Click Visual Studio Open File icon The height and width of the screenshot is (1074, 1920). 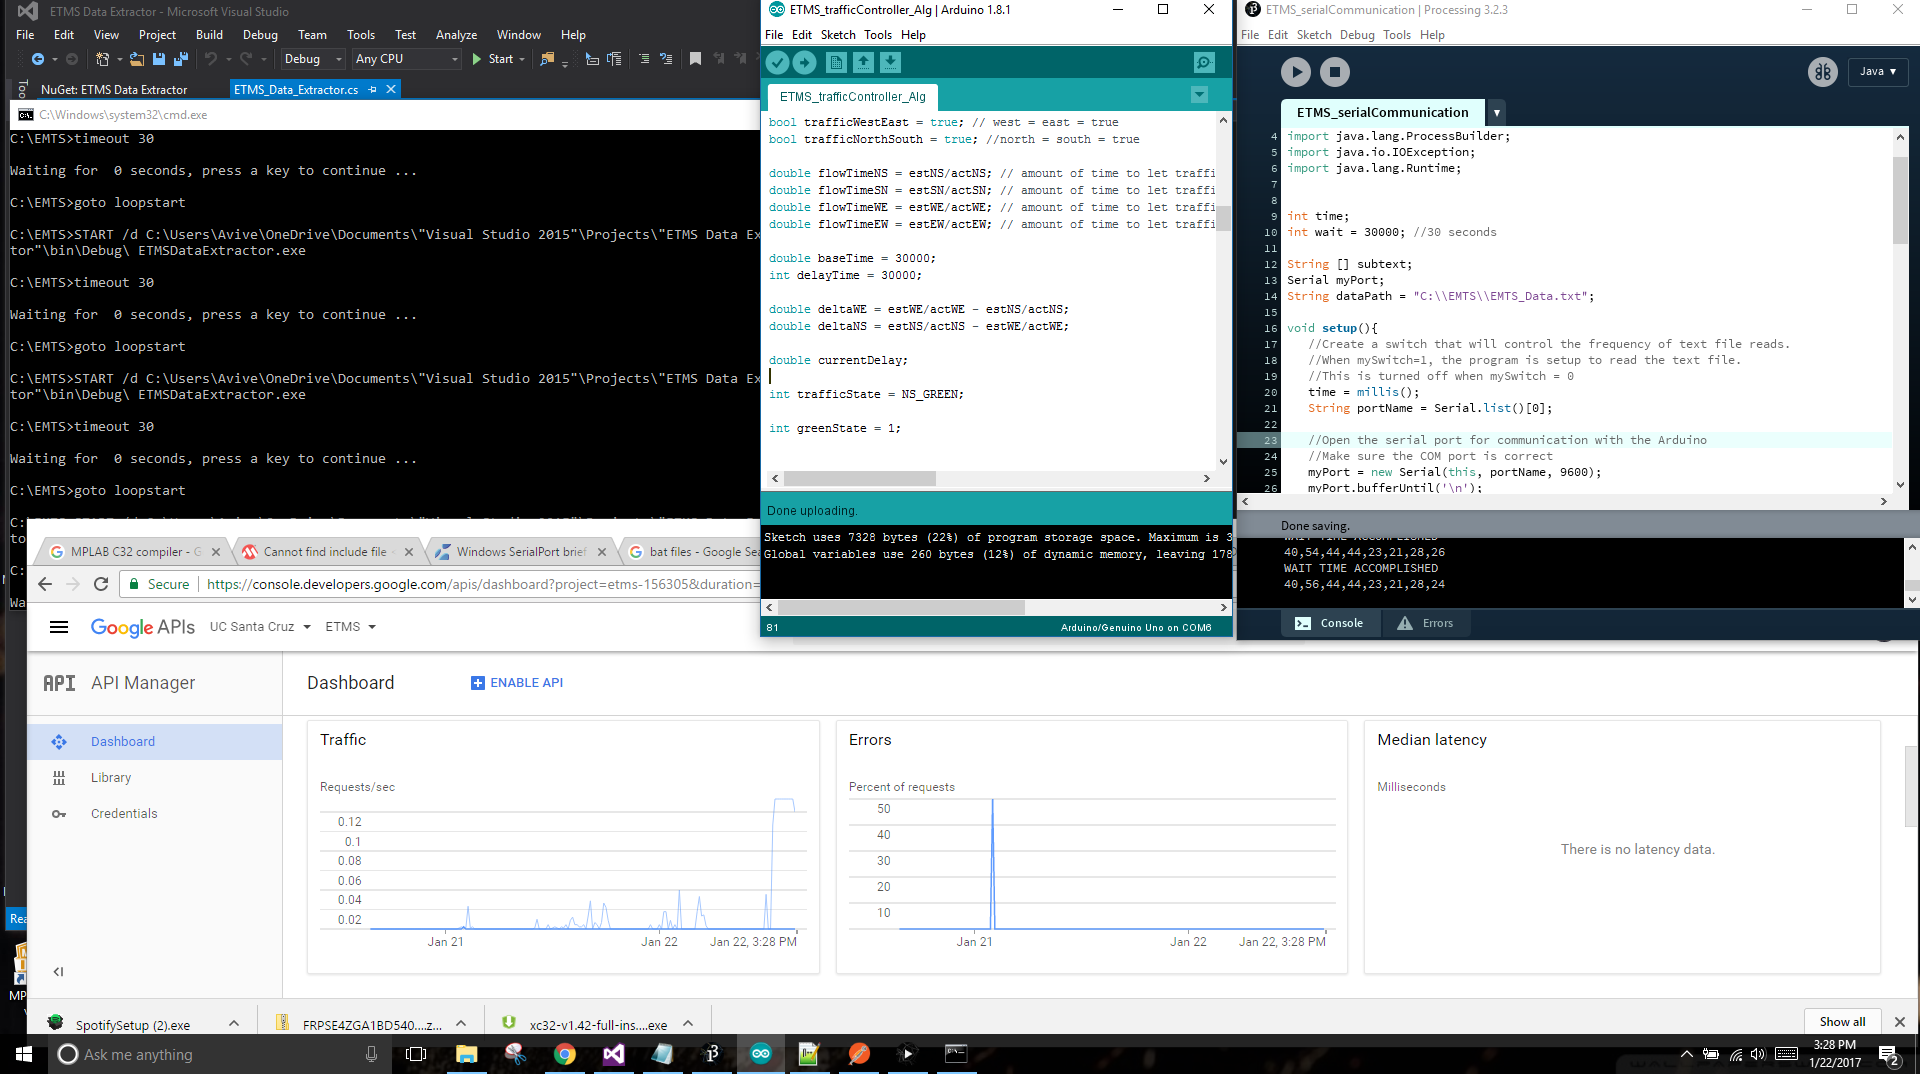click(137, 59)
